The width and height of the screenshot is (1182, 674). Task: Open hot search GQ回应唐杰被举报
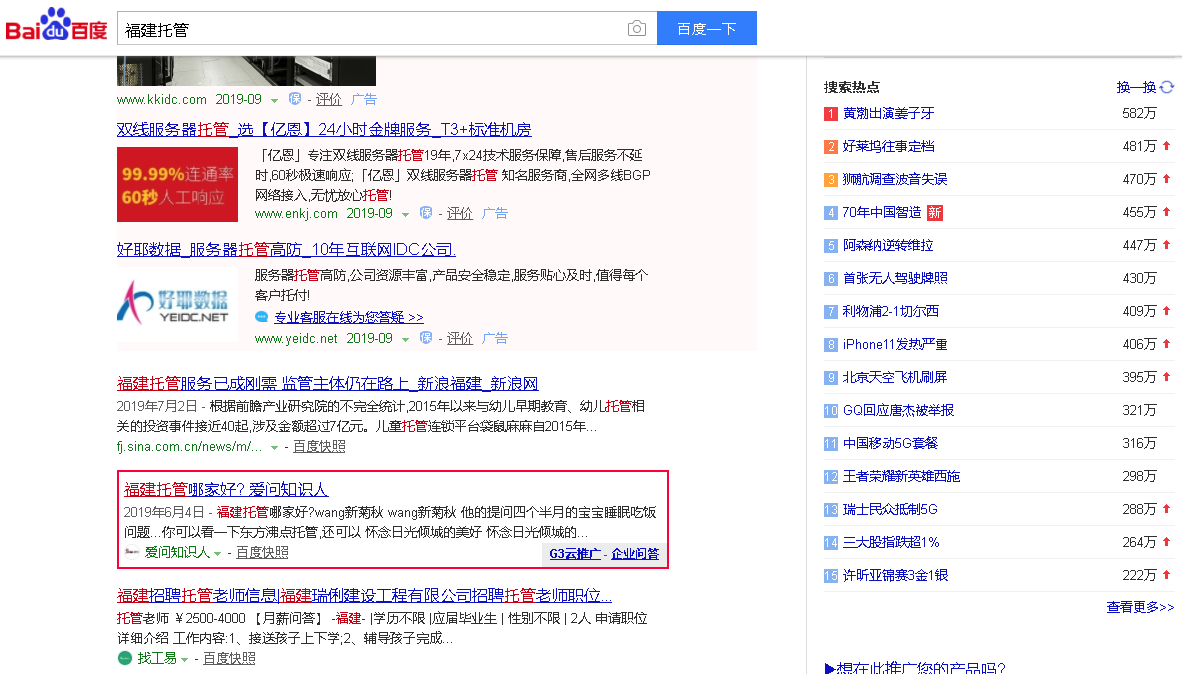pyautogui.click(x=898, y=410)
